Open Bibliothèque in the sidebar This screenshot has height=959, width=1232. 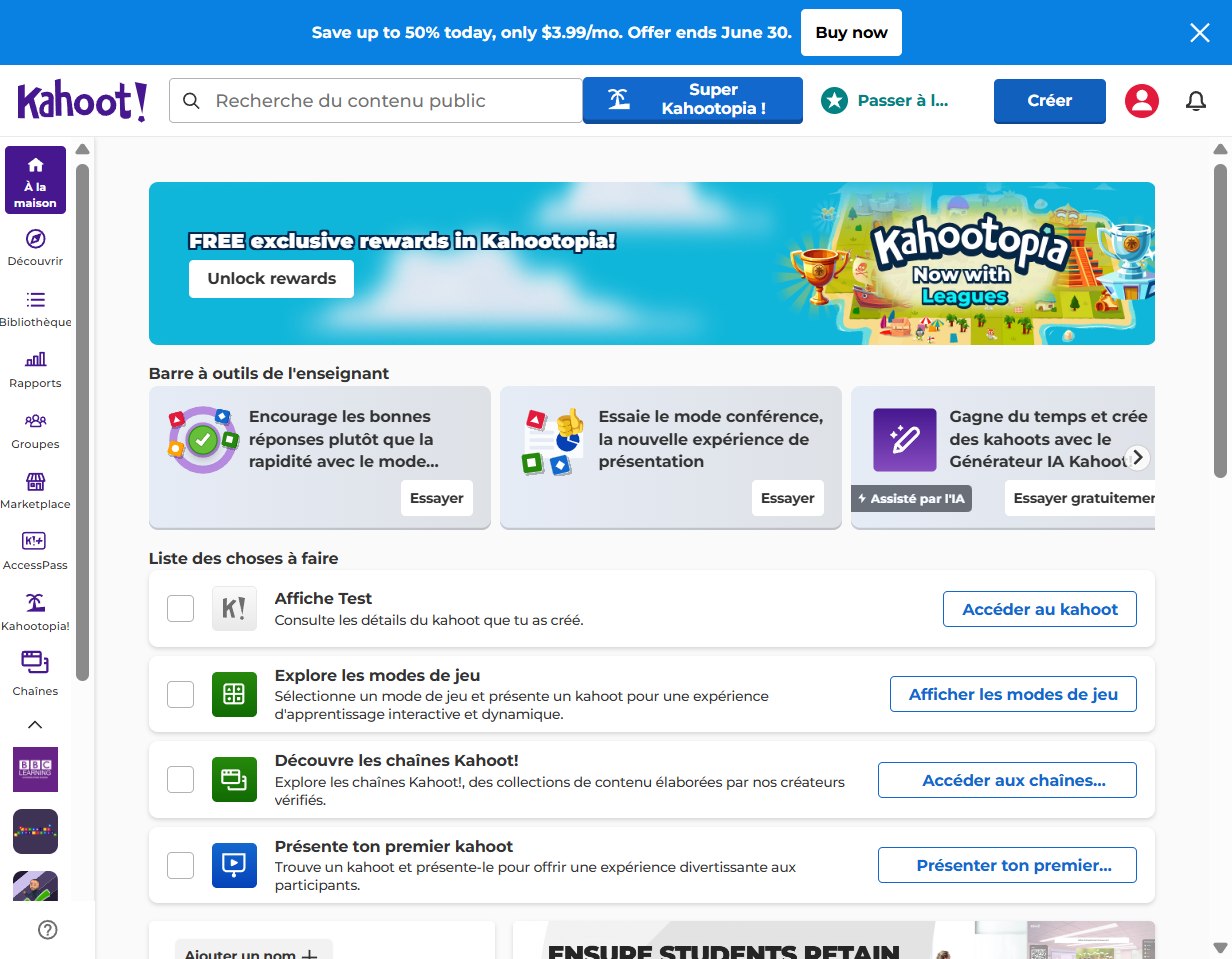click(35, 309)
